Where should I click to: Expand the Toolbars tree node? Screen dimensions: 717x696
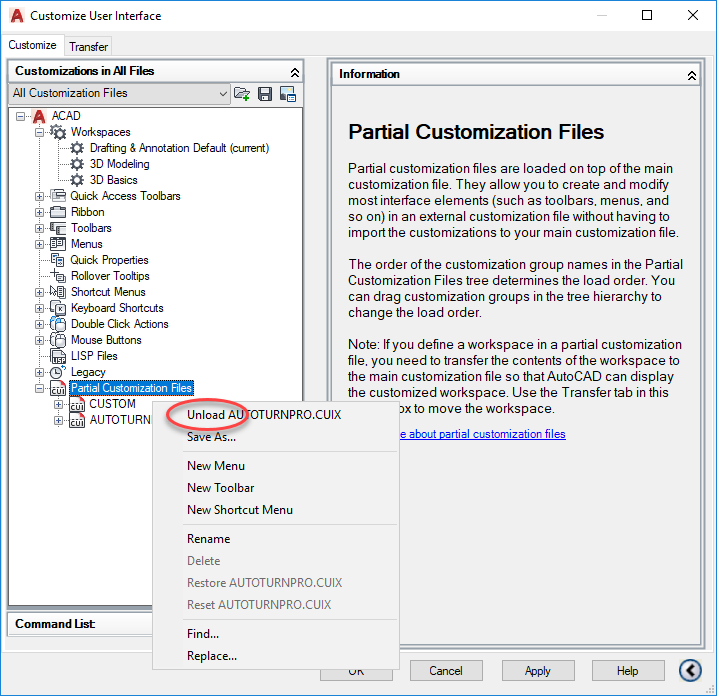tap(39, 229)
